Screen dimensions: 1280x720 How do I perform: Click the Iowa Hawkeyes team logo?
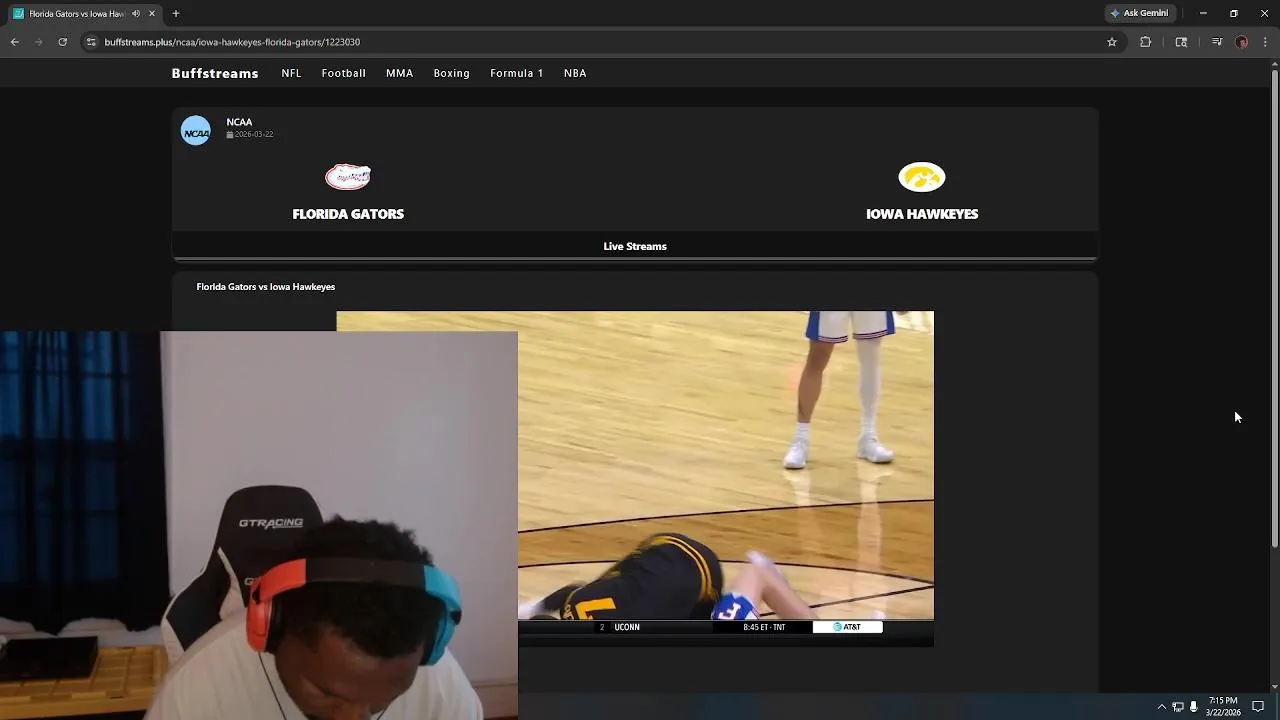tap(922, 177)
